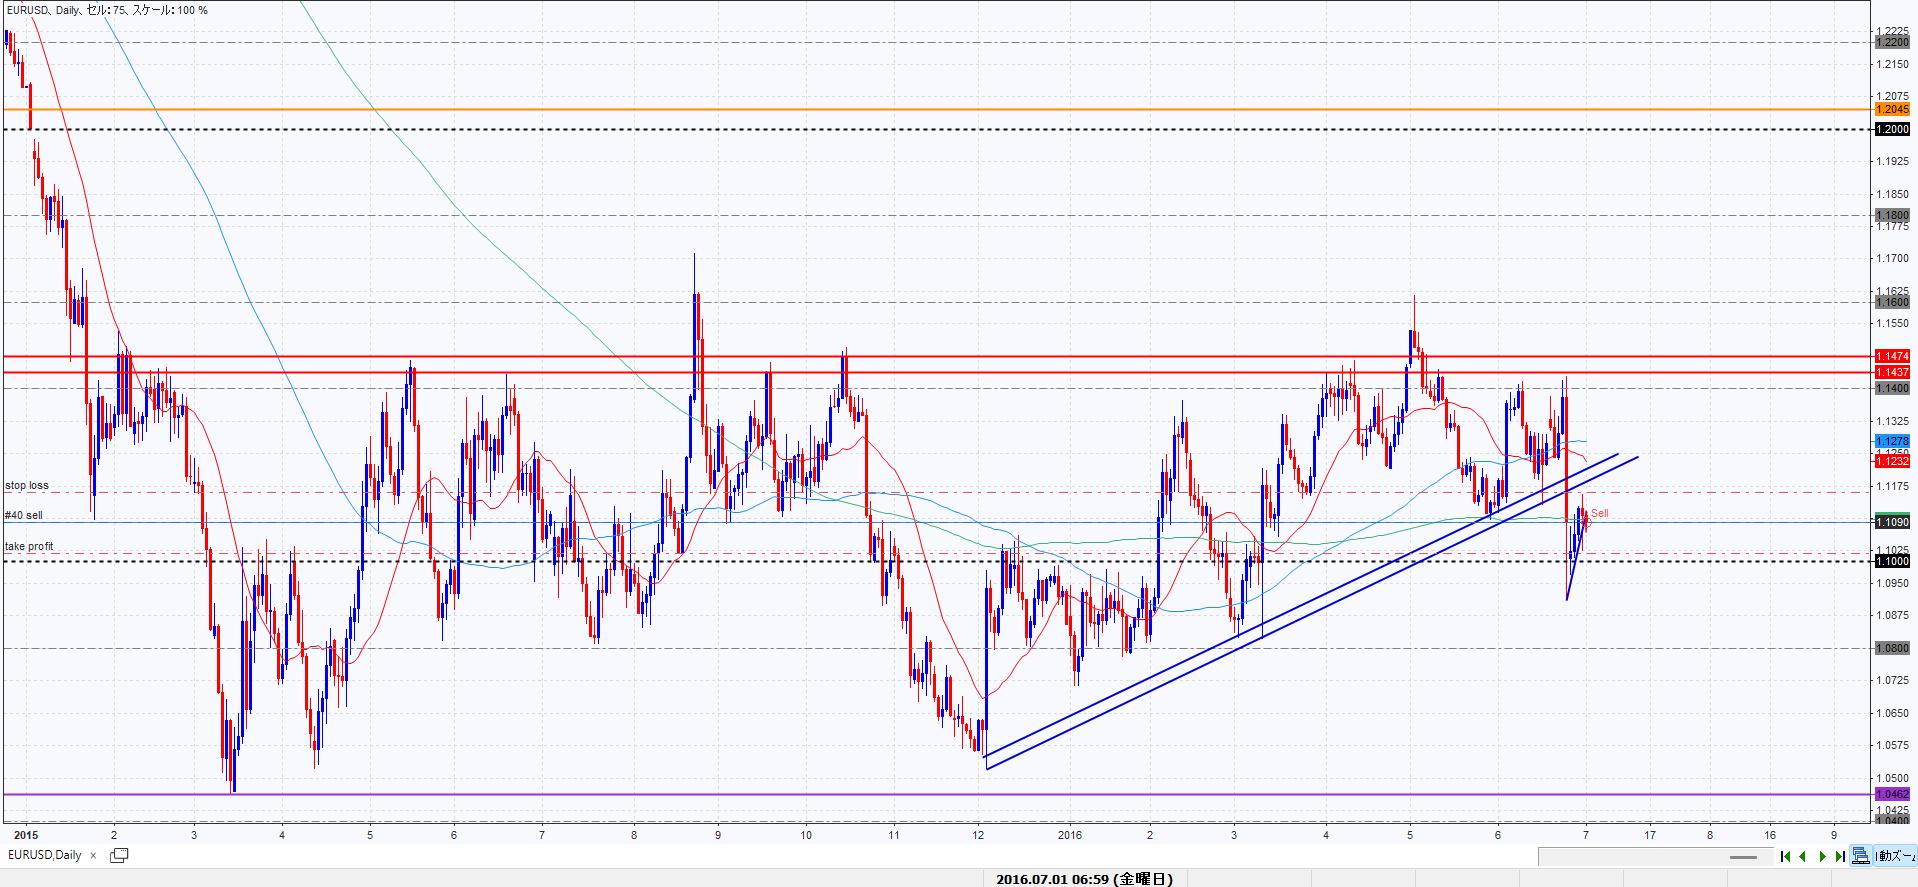Step chart forward one bar
The image size is (1918, 887).
pos(1822,856)
